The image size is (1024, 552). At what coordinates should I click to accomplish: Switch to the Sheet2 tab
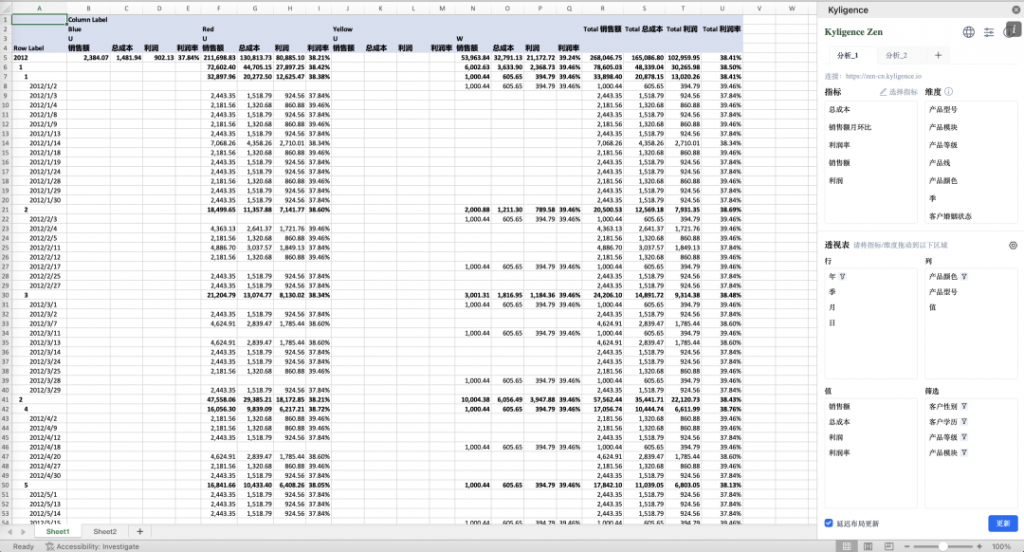(x=104, y=532)
